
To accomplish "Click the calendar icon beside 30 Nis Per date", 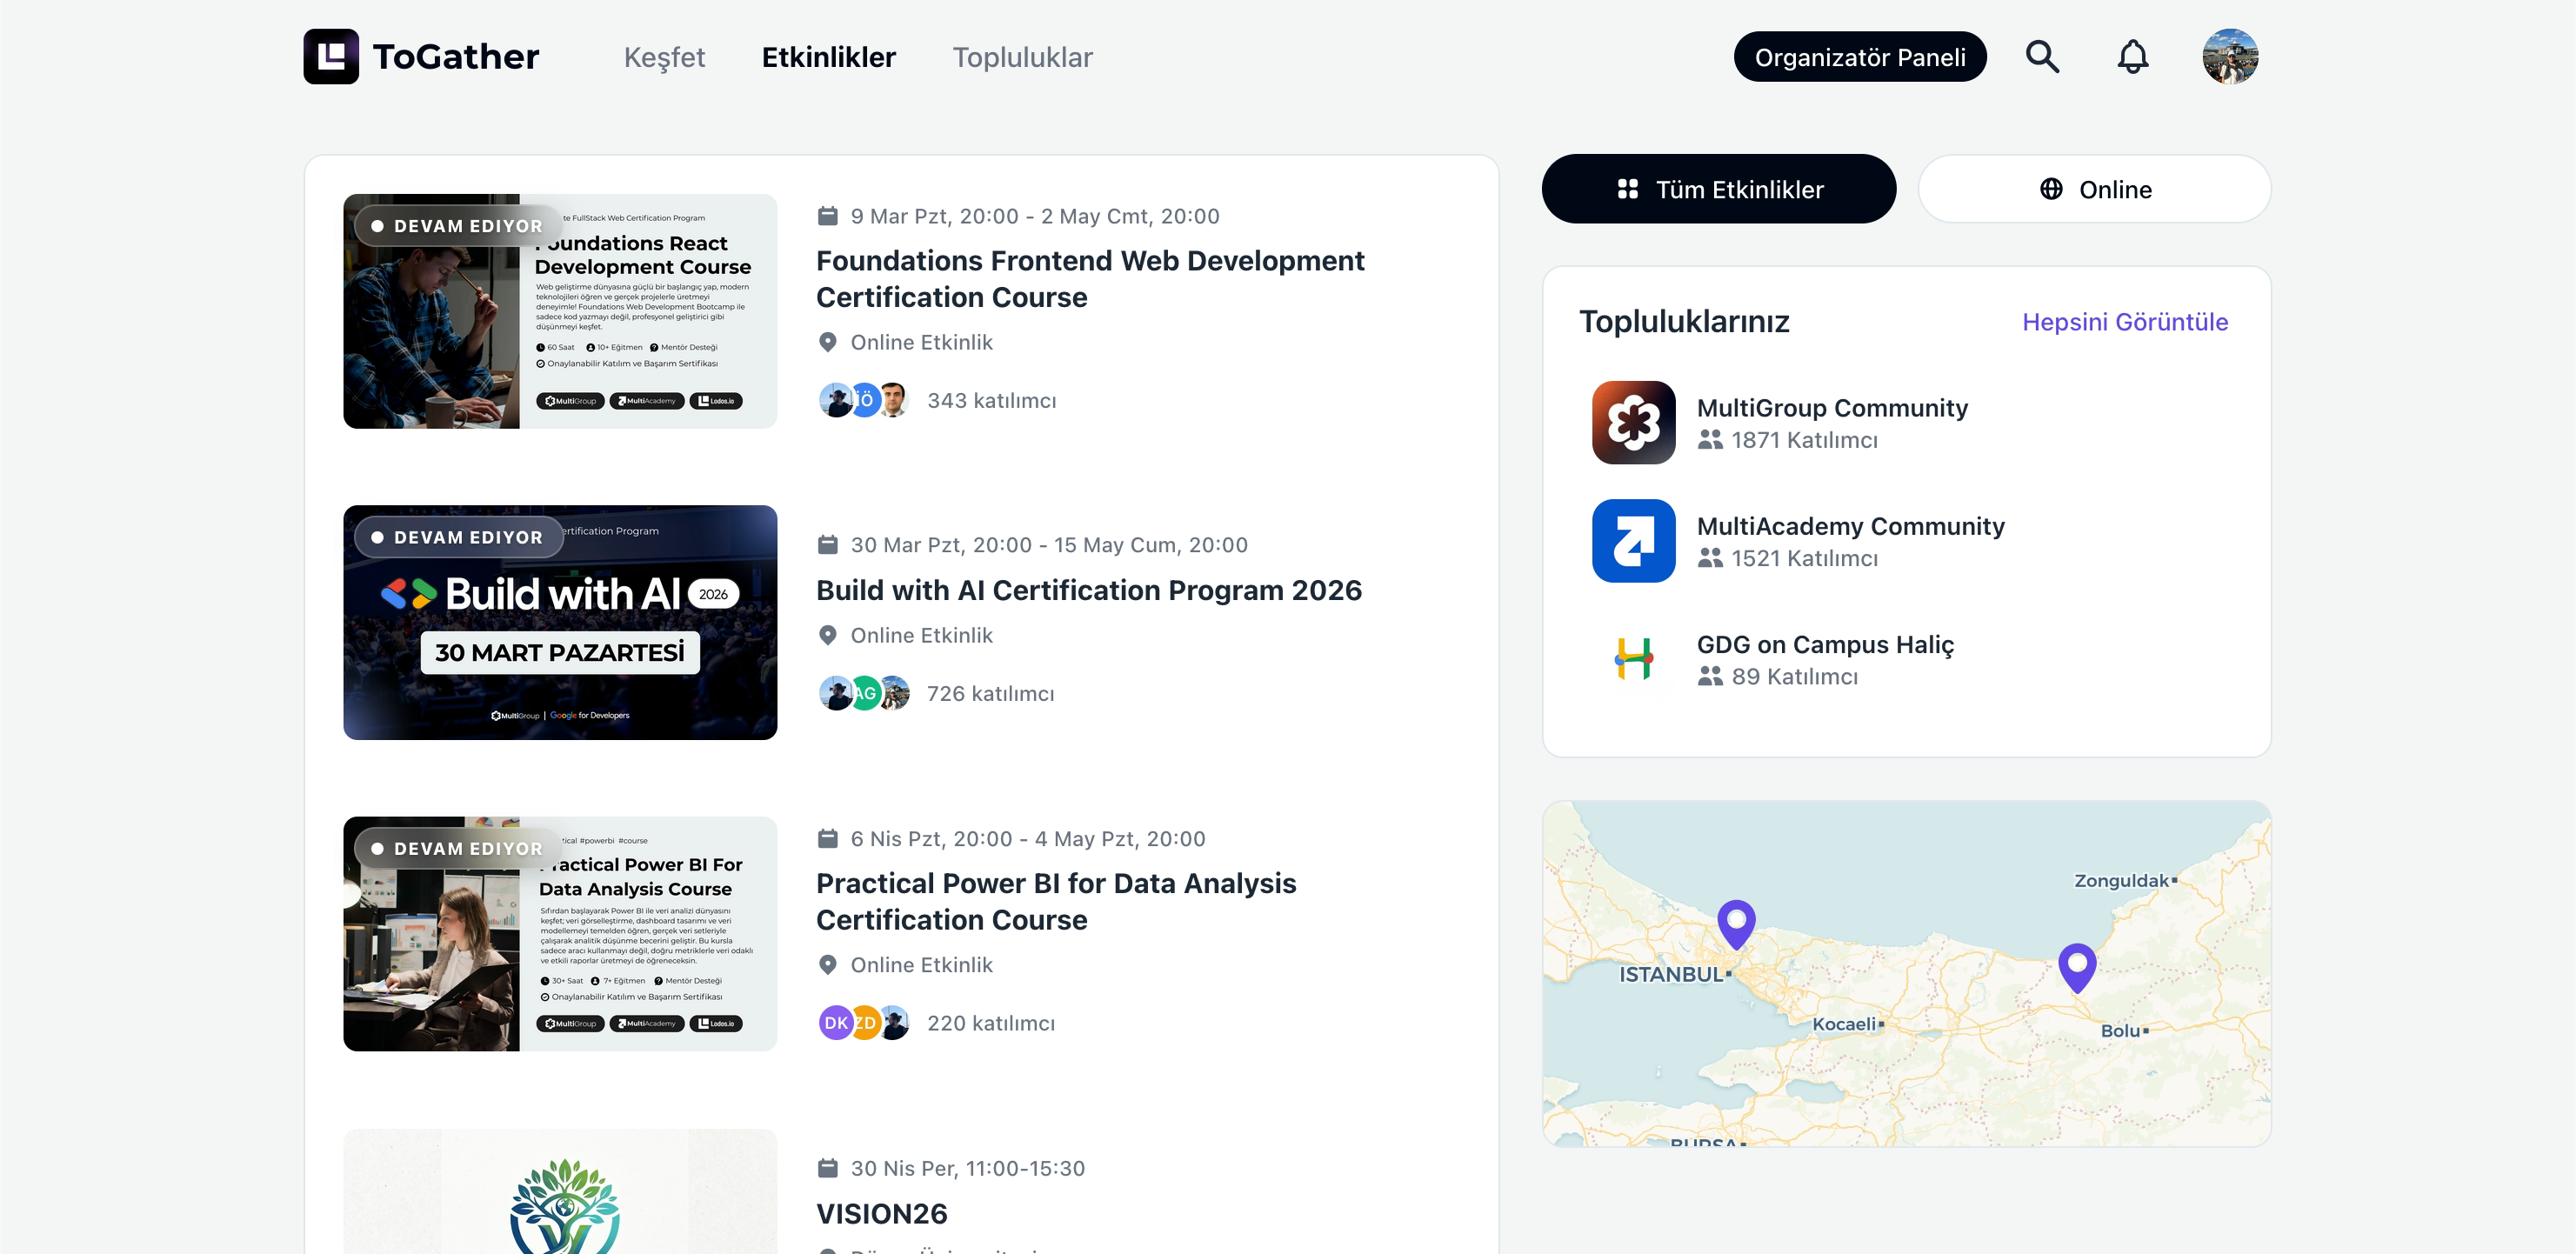I will click(x=828, y=1167).
